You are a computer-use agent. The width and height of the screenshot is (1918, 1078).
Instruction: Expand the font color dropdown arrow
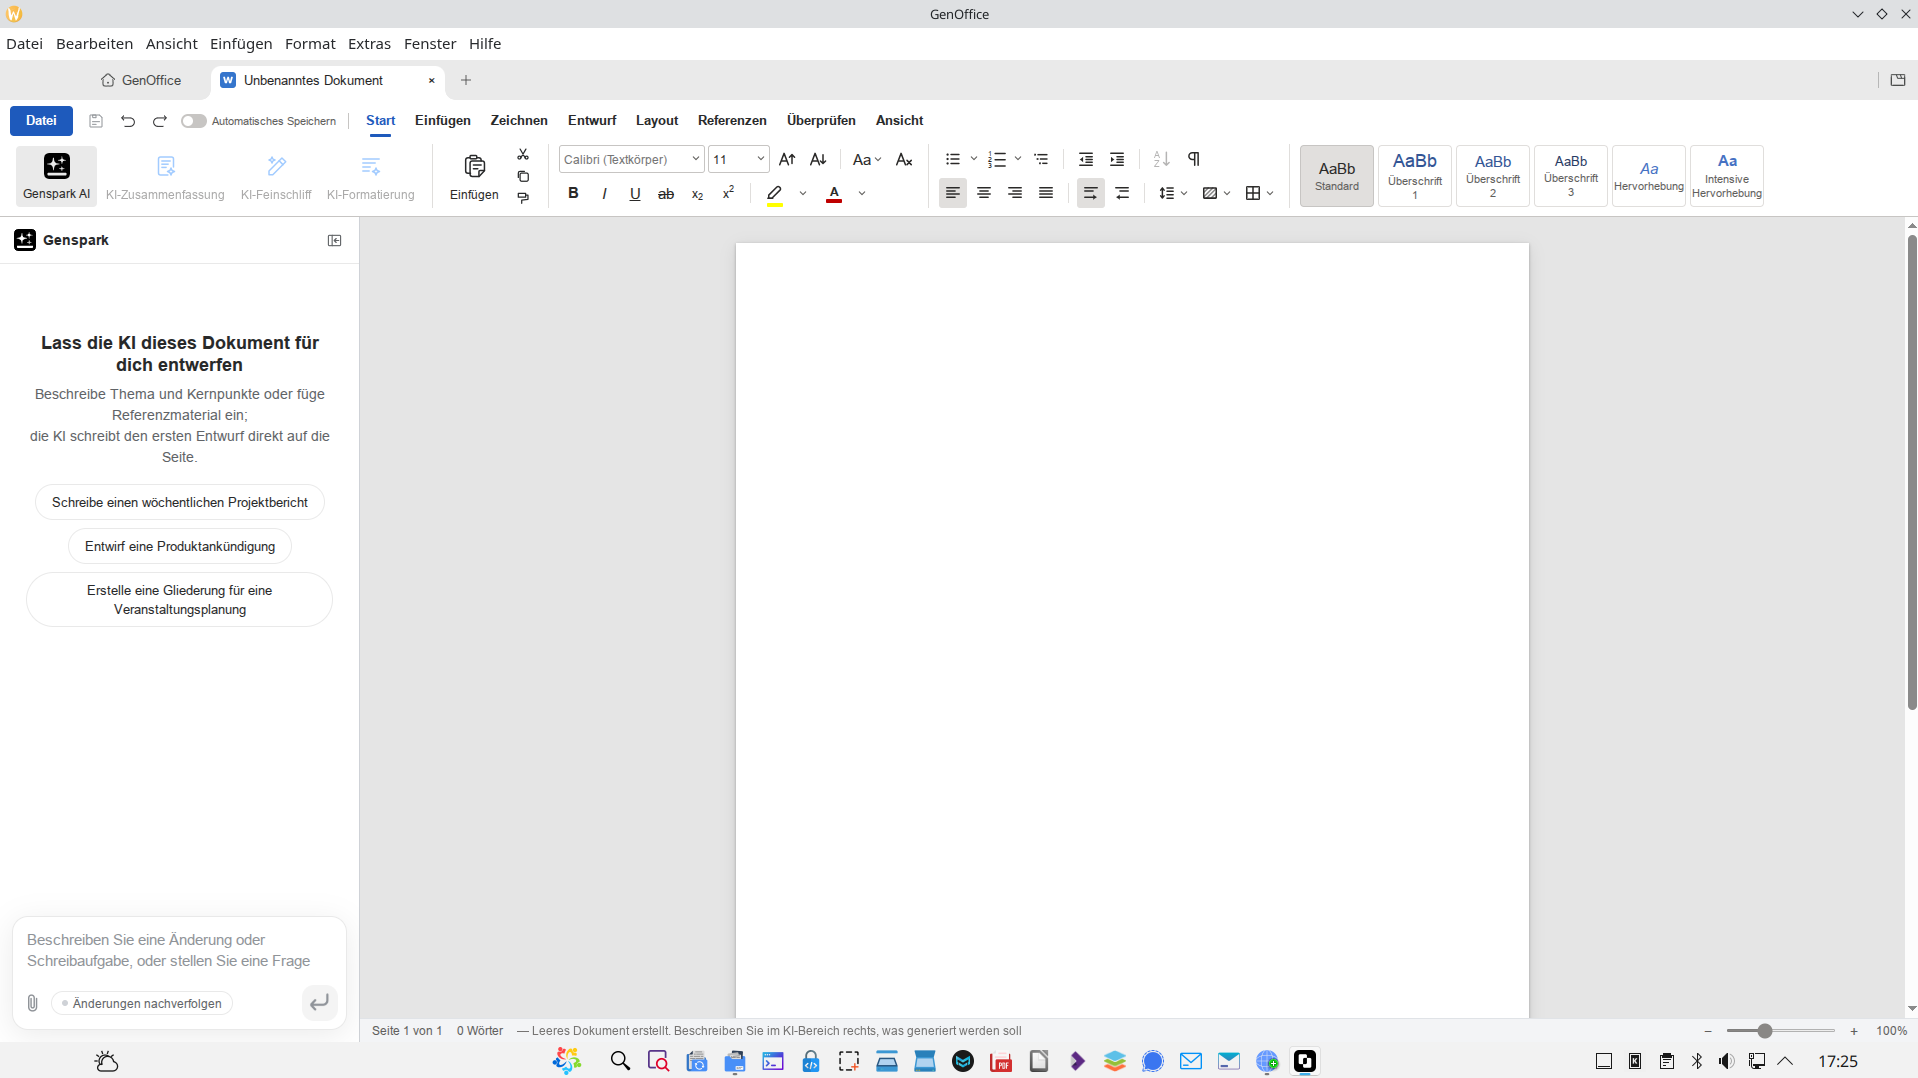(x=862, y=193)
